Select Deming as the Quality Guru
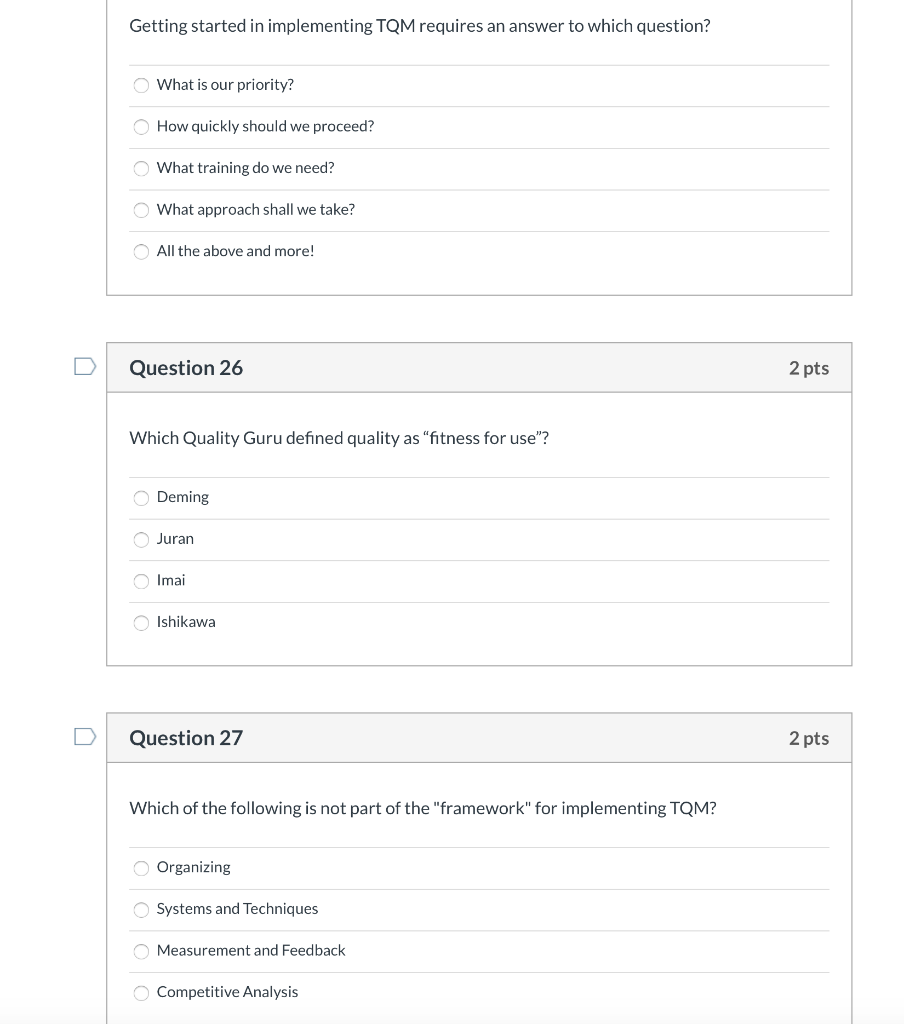The width and height of the screenshot is (904, 1024). (x=141, y=497)
